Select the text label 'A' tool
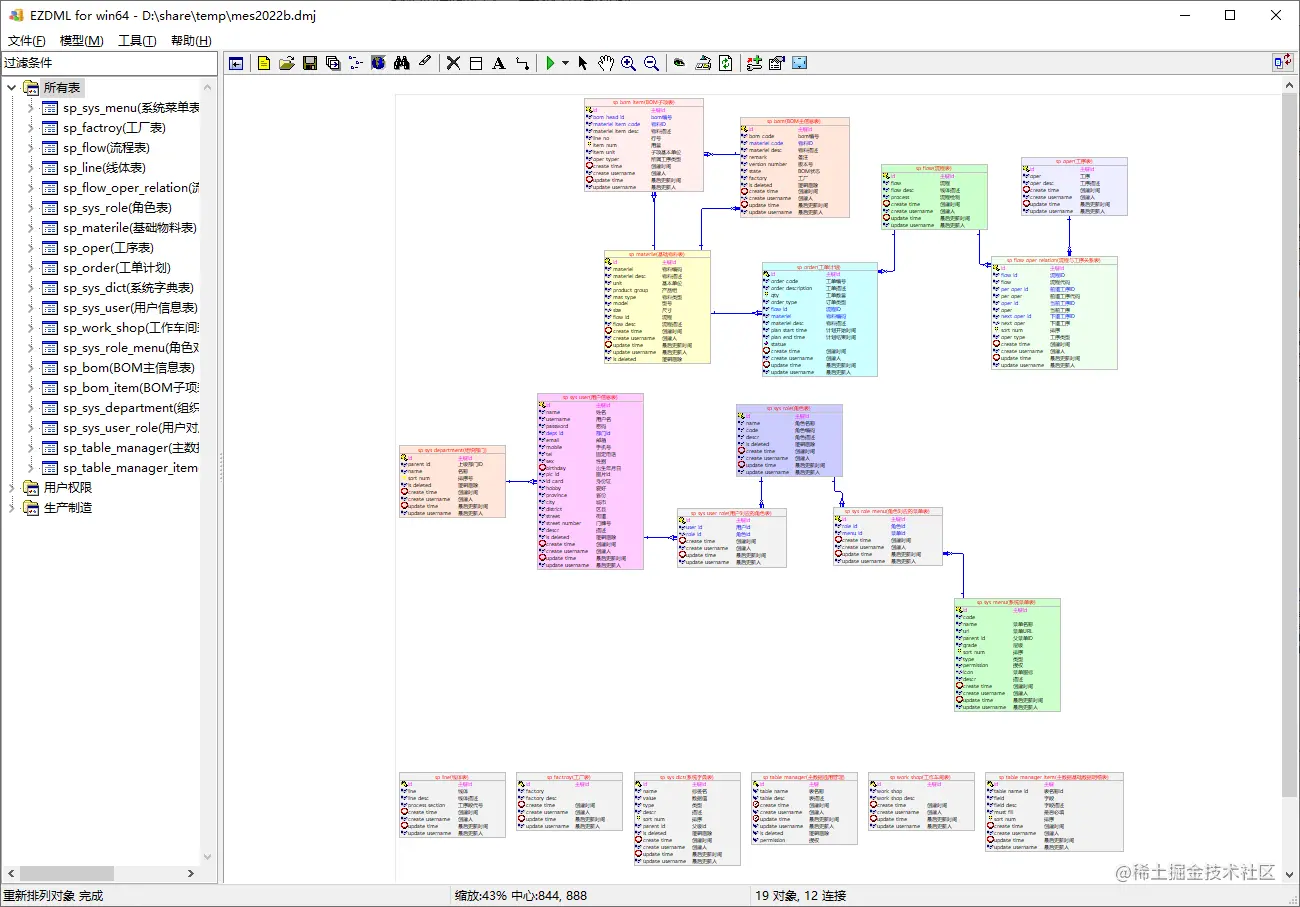 click(x=498, y=63)
